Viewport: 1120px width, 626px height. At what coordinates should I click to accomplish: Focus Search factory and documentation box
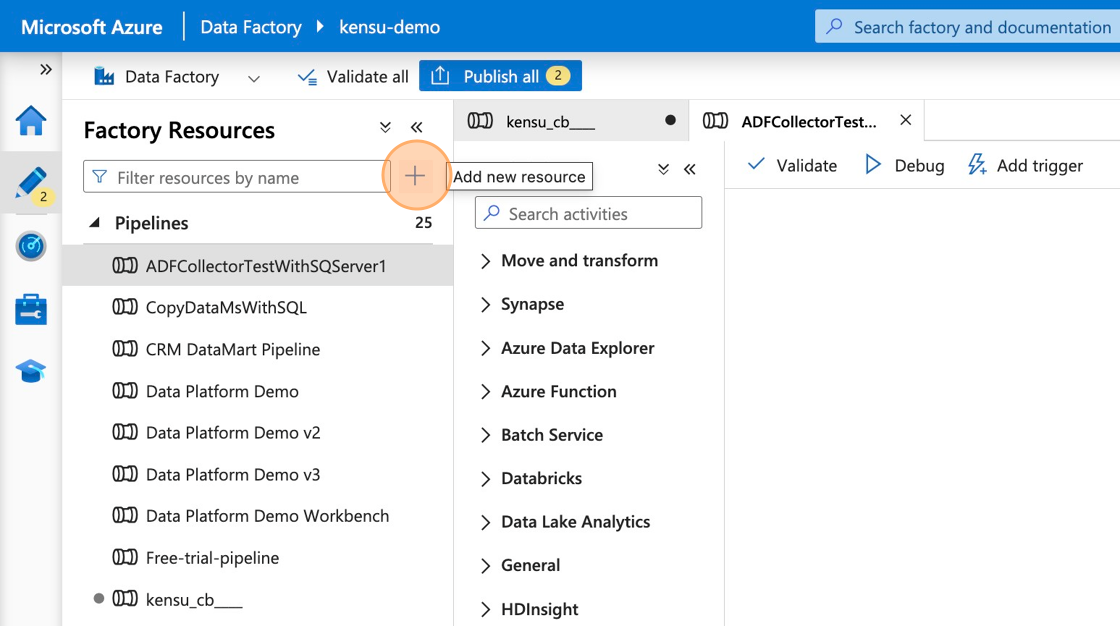click(x=968, y=27)
